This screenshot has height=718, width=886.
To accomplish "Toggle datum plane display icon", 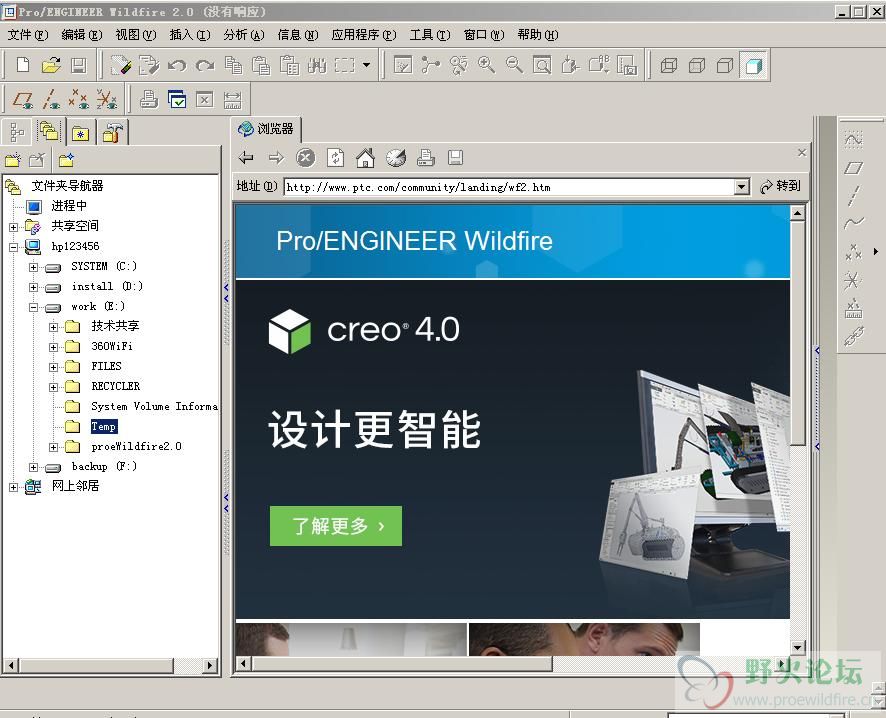I will 23,99.
